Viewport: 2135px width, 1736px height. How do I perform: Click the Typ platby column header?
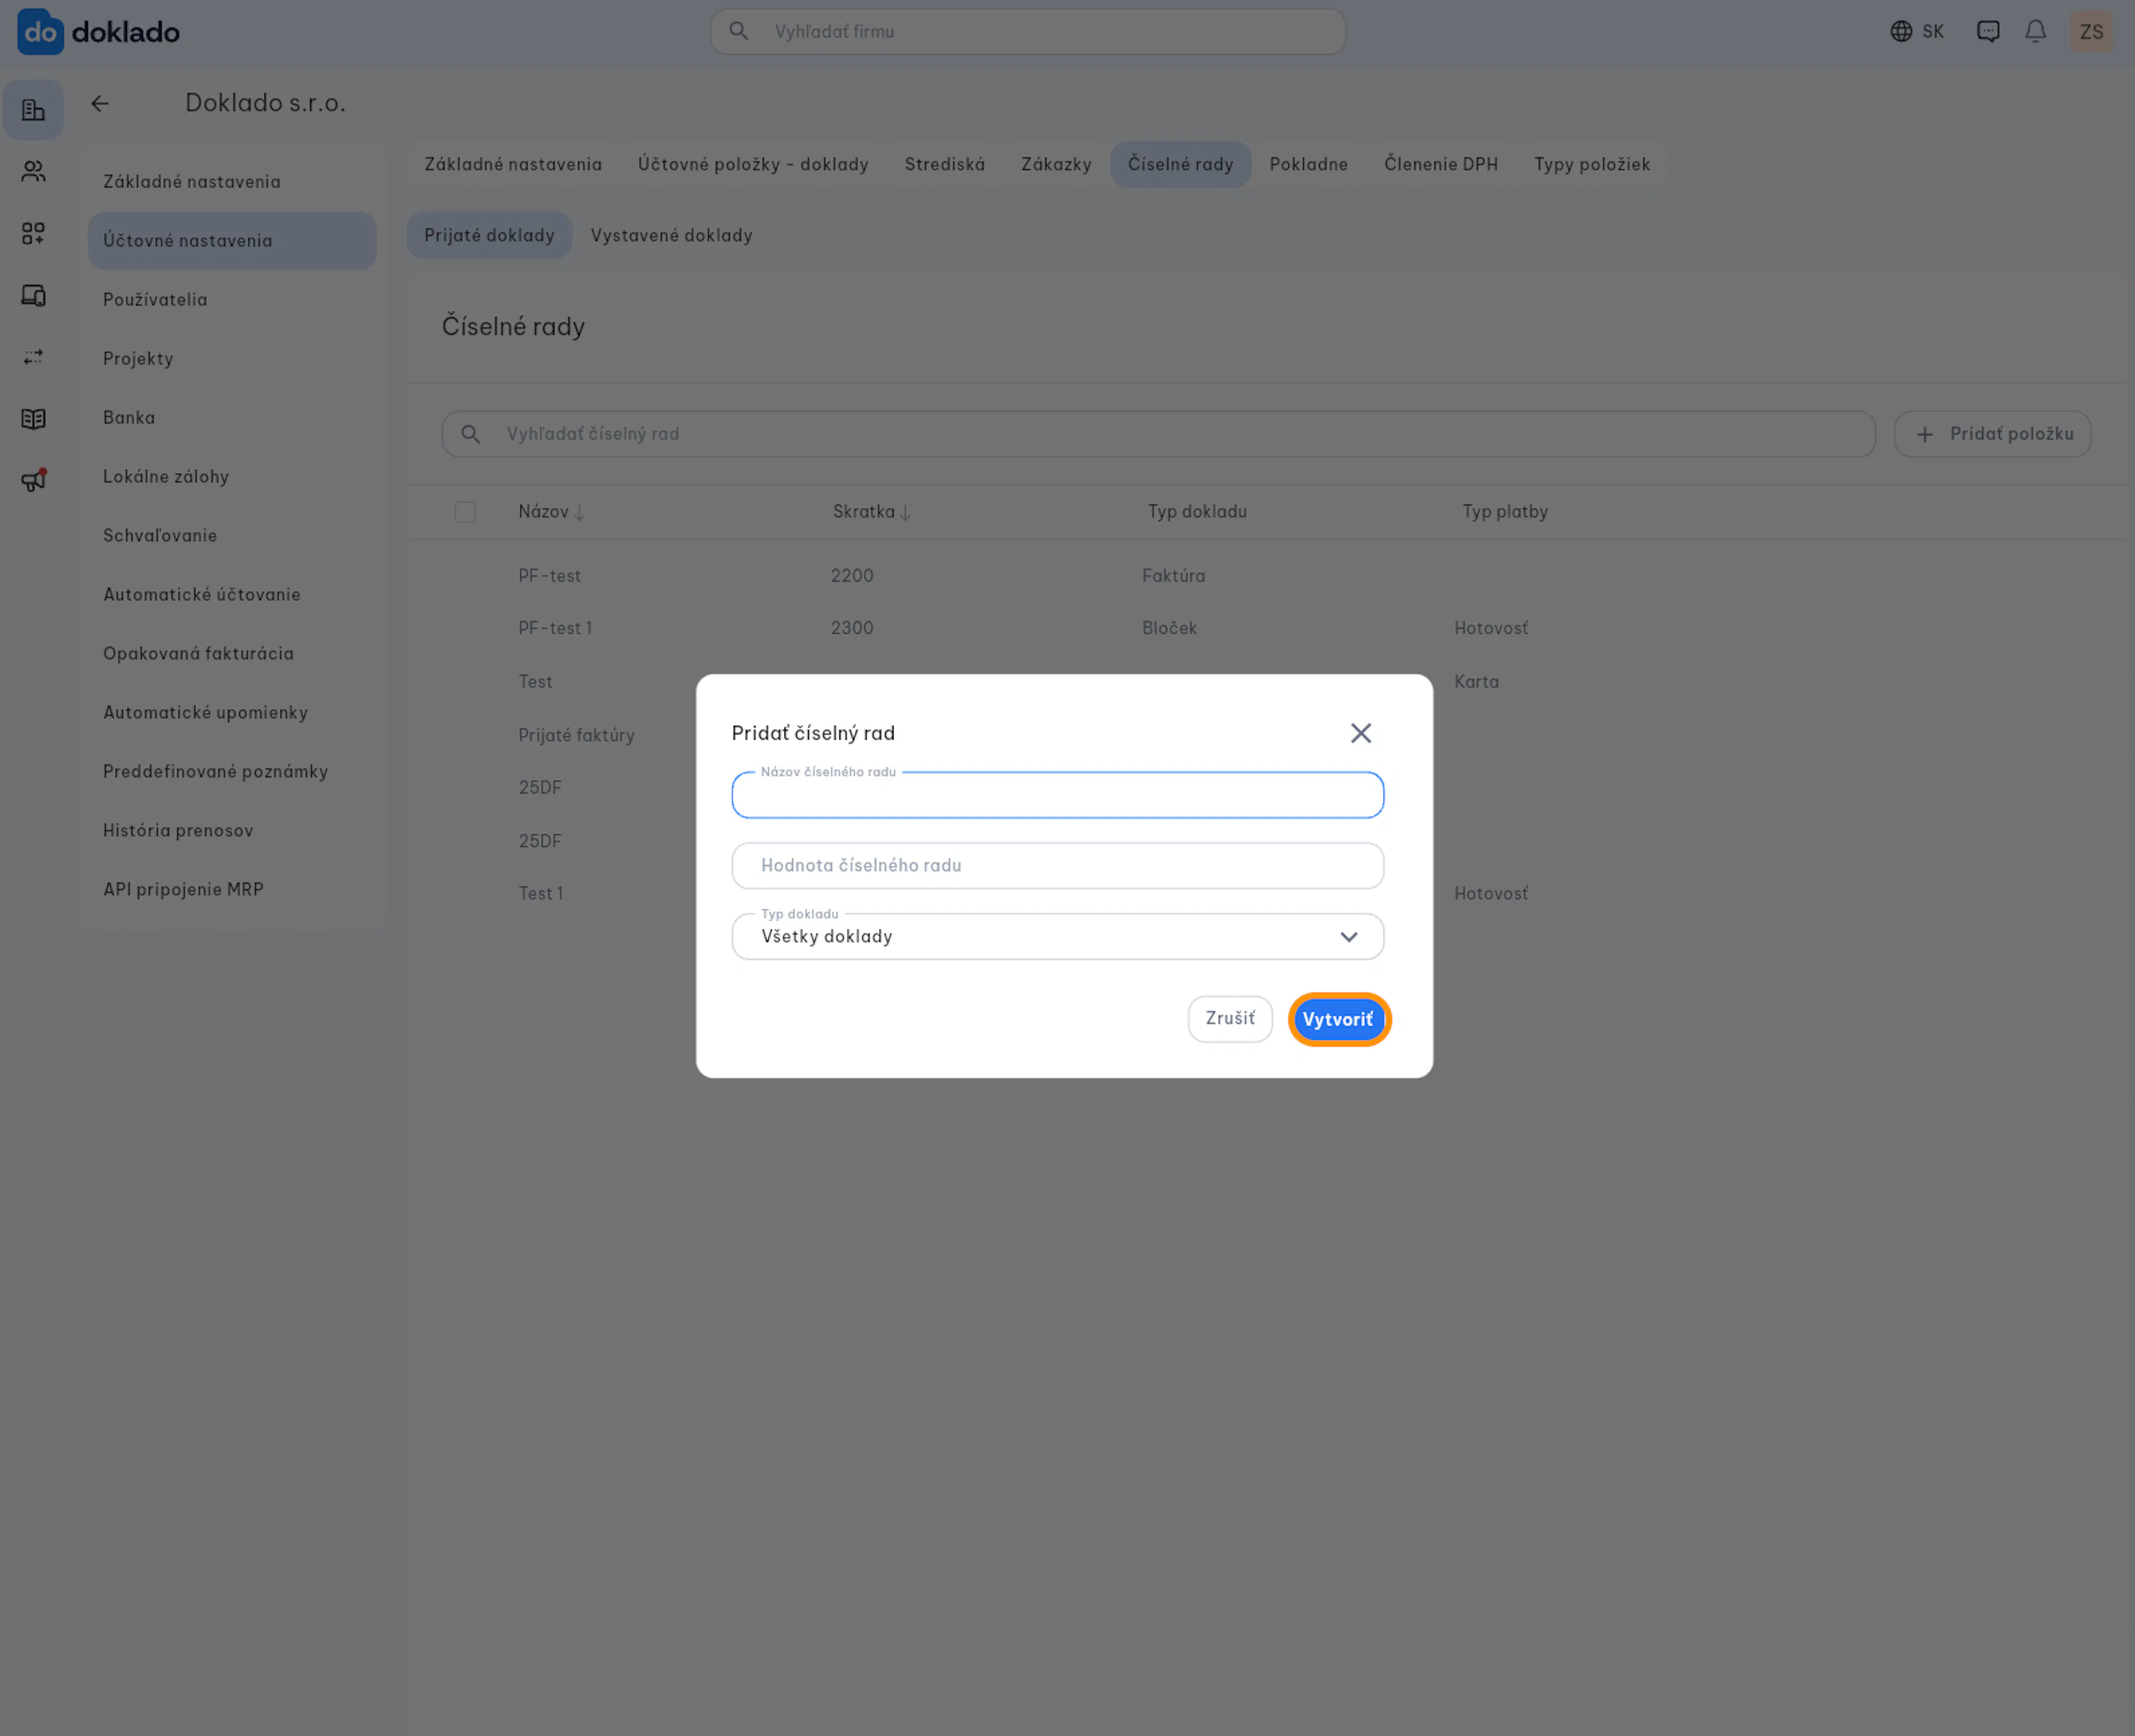tap(1505, 512)
